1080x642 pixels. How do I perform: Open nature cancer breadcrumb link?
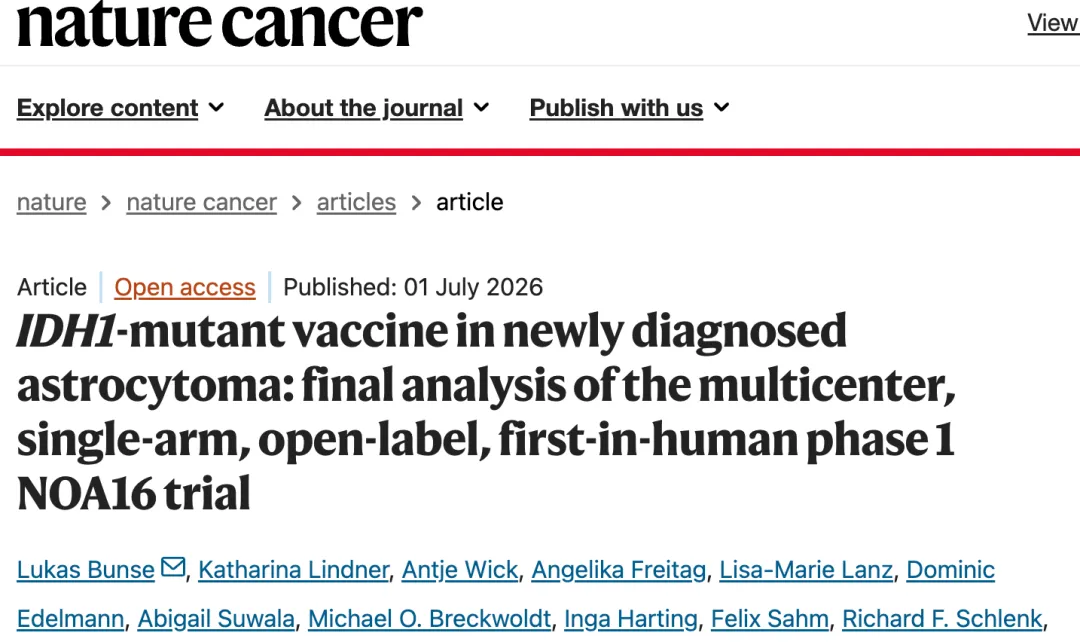[x=202, y=203]
